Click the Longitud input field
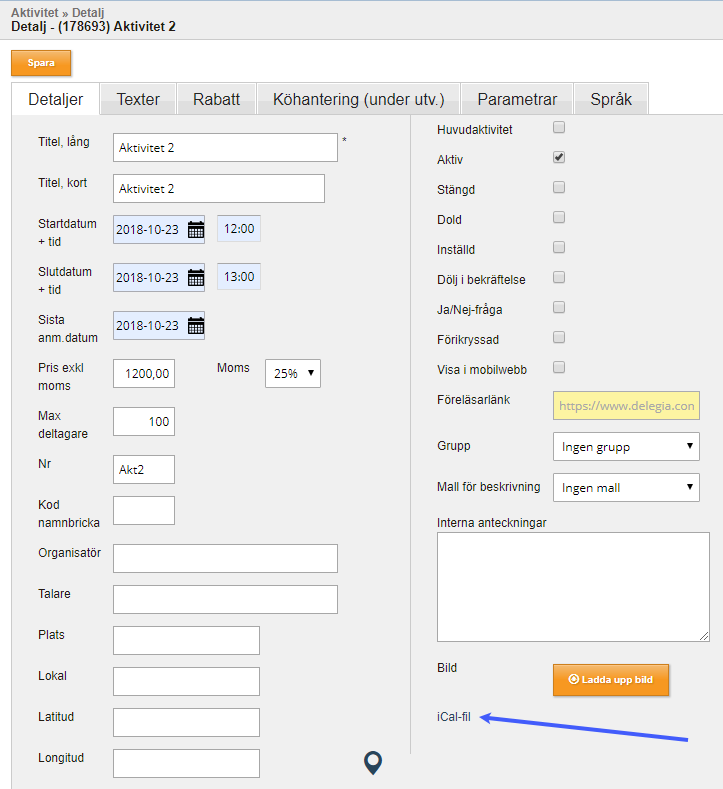723x789 pixels. (186, 763)
